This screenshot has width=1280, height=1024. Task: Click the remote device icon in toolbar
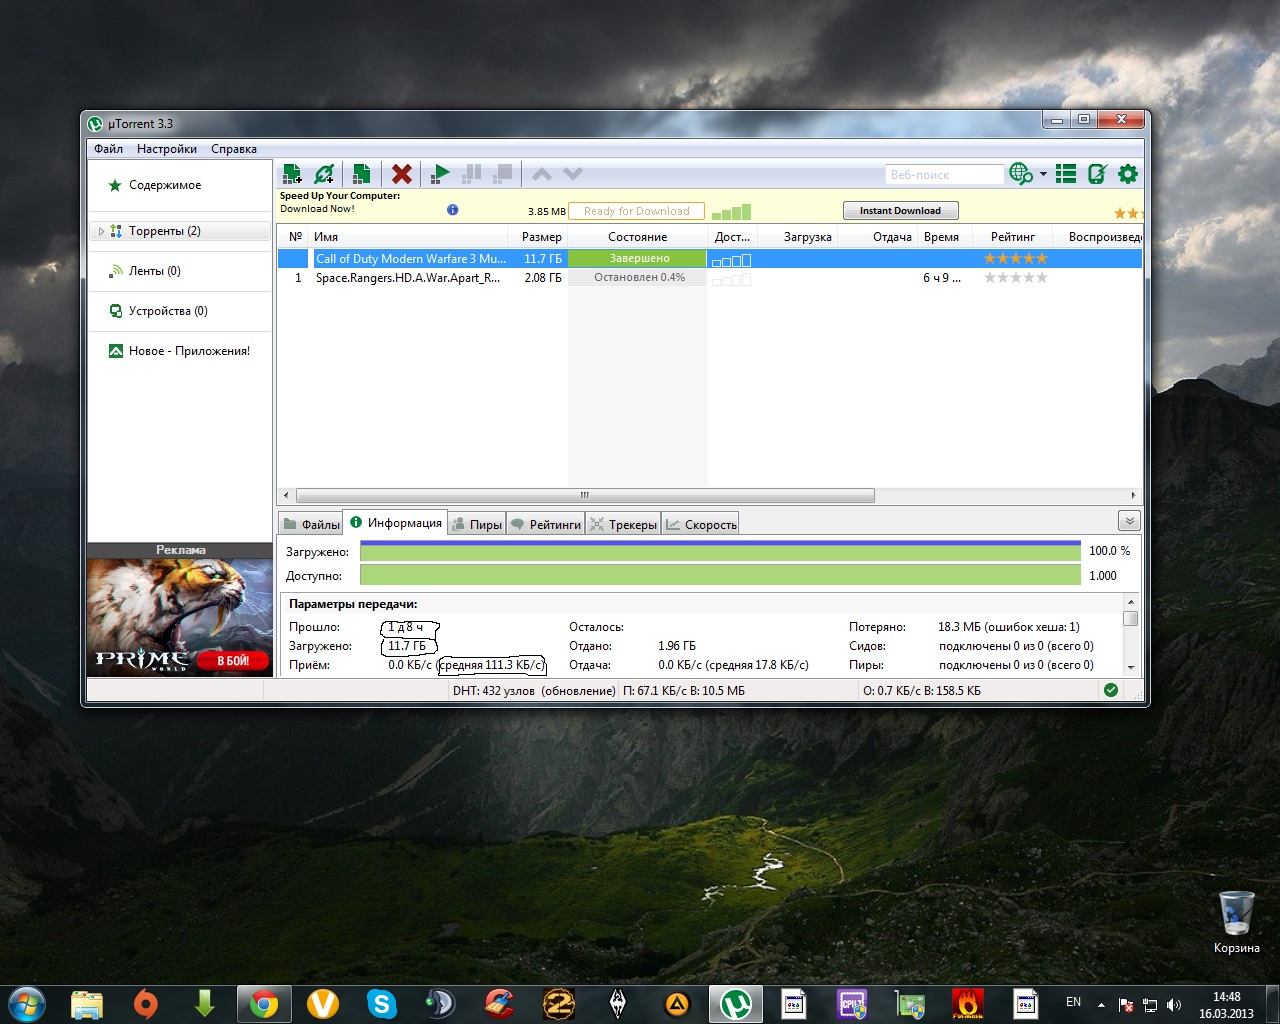(x=1097, y=174)
